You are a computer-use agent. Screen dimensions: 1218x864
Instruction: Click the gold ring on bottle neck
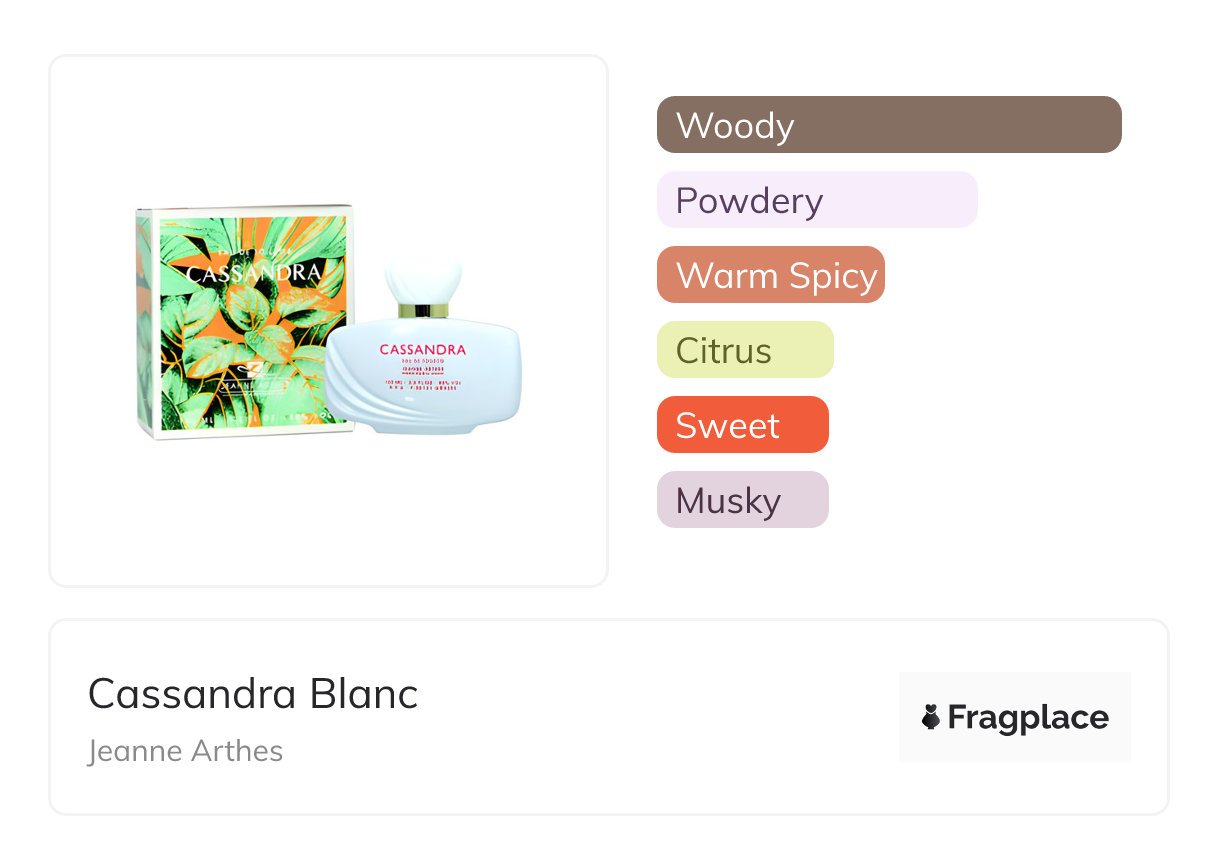[x=425, y=312]
